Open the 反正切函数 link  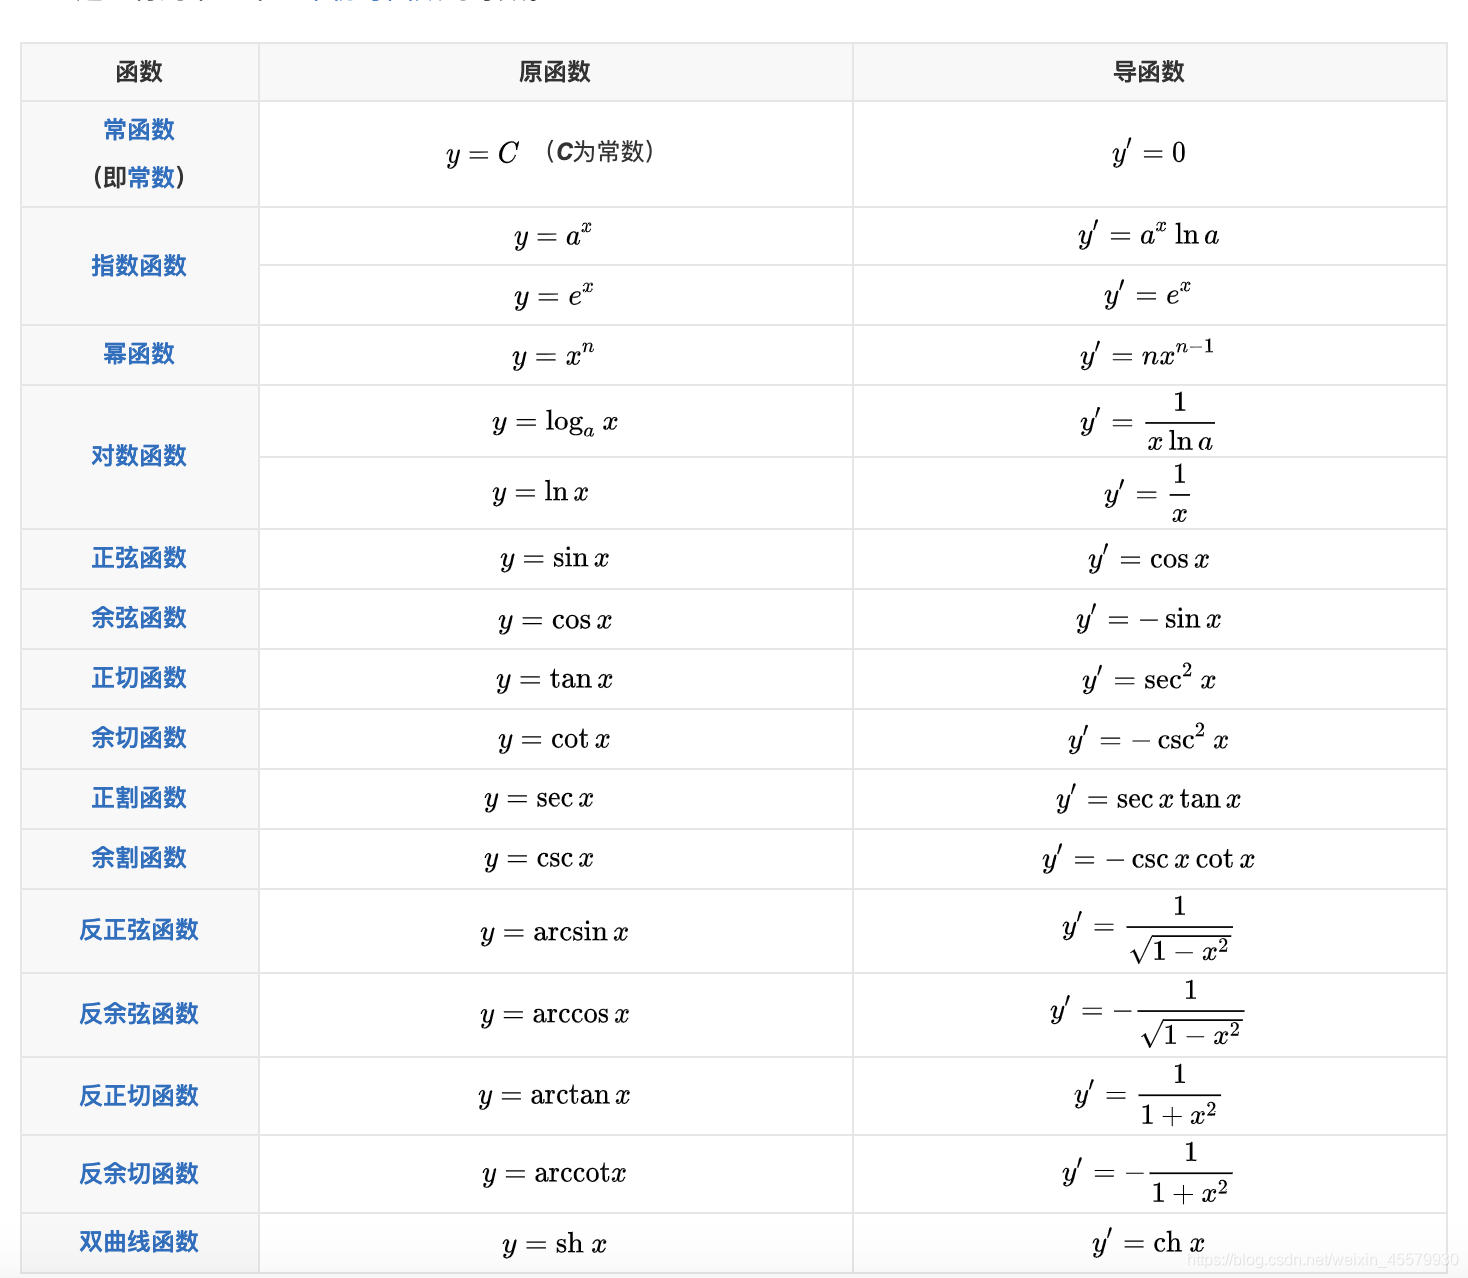click(x=139, y=1096)
